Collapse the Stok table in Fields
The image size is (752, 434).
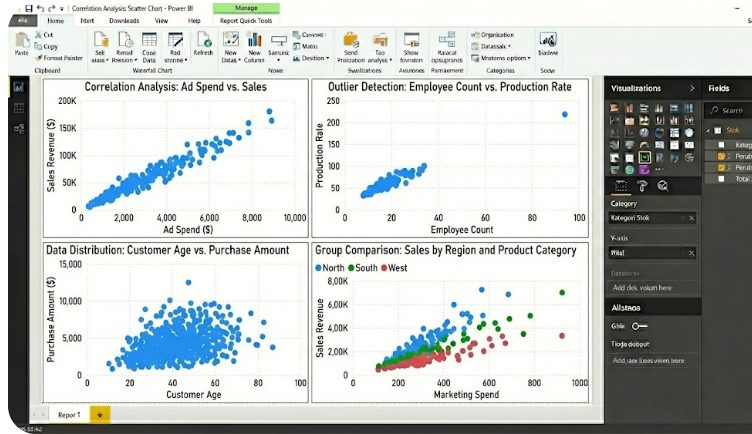(x=710, y=130)
